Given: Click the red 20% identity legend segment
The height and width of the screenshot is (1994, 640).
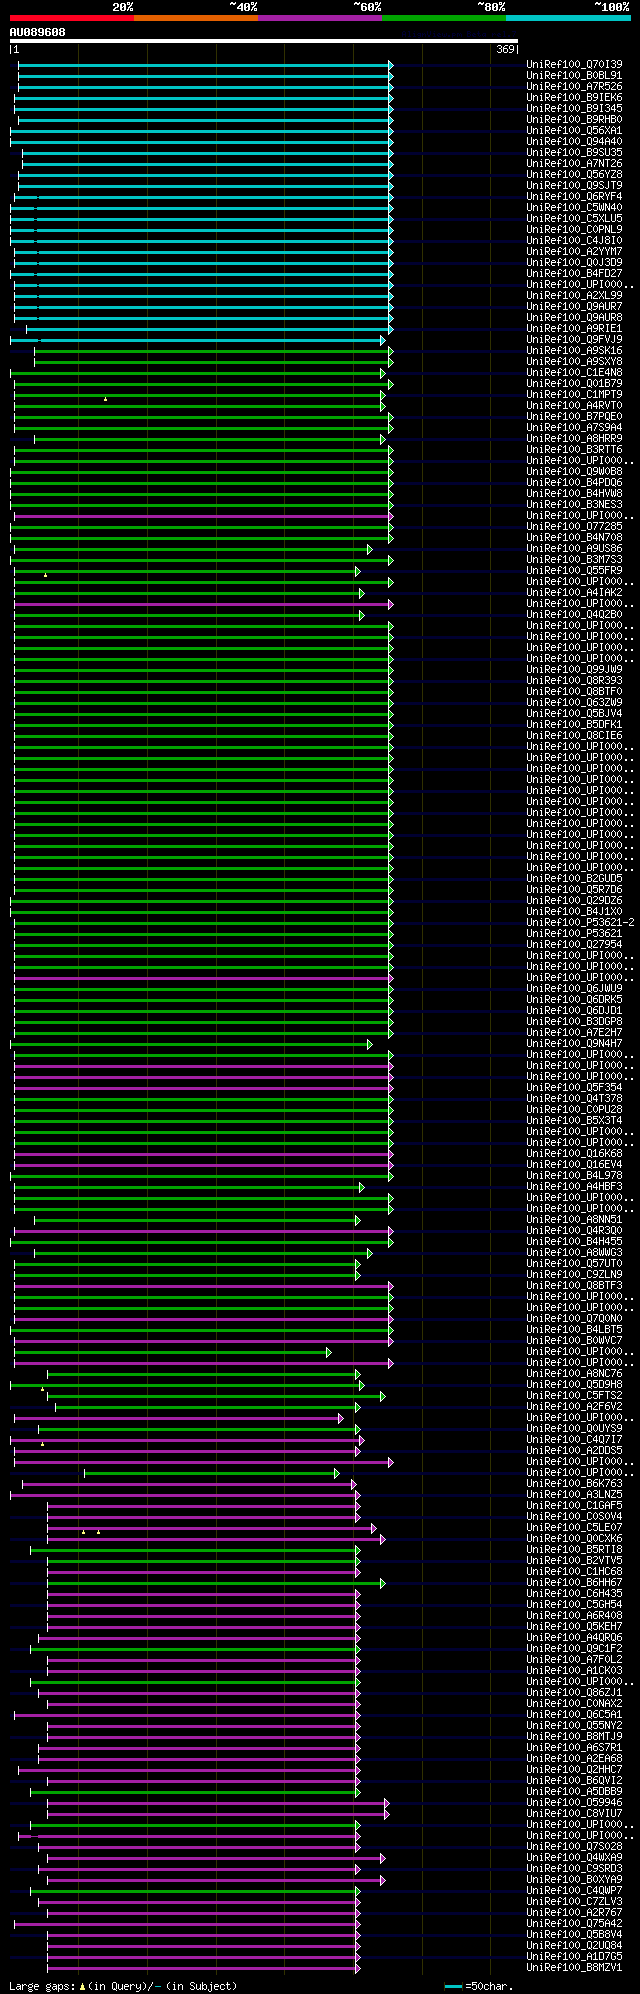Looking at the screenshot, I should tap(71, 18).
